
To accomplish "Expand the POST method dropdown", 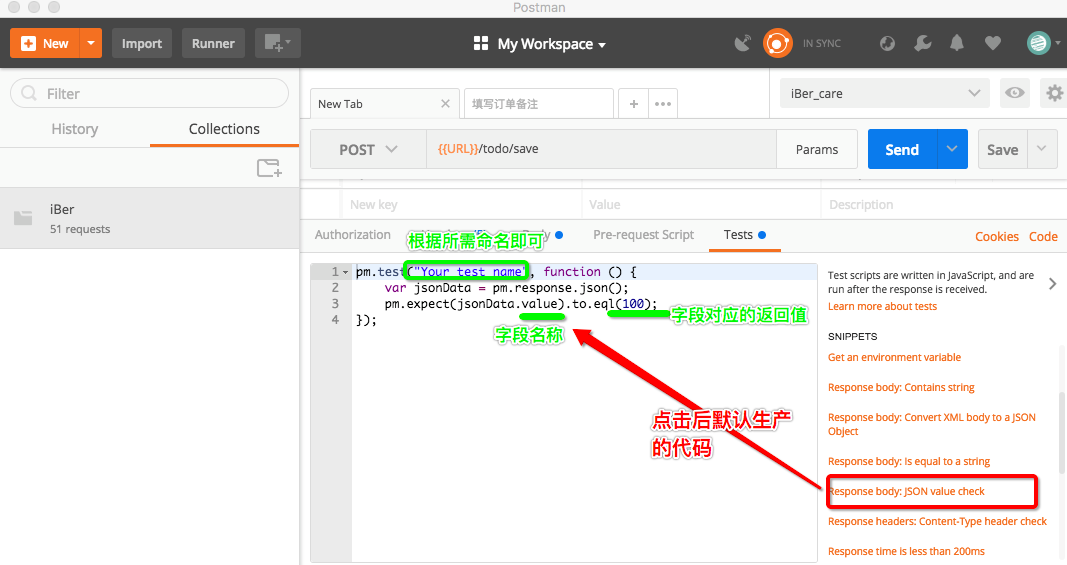I will 368,149.
